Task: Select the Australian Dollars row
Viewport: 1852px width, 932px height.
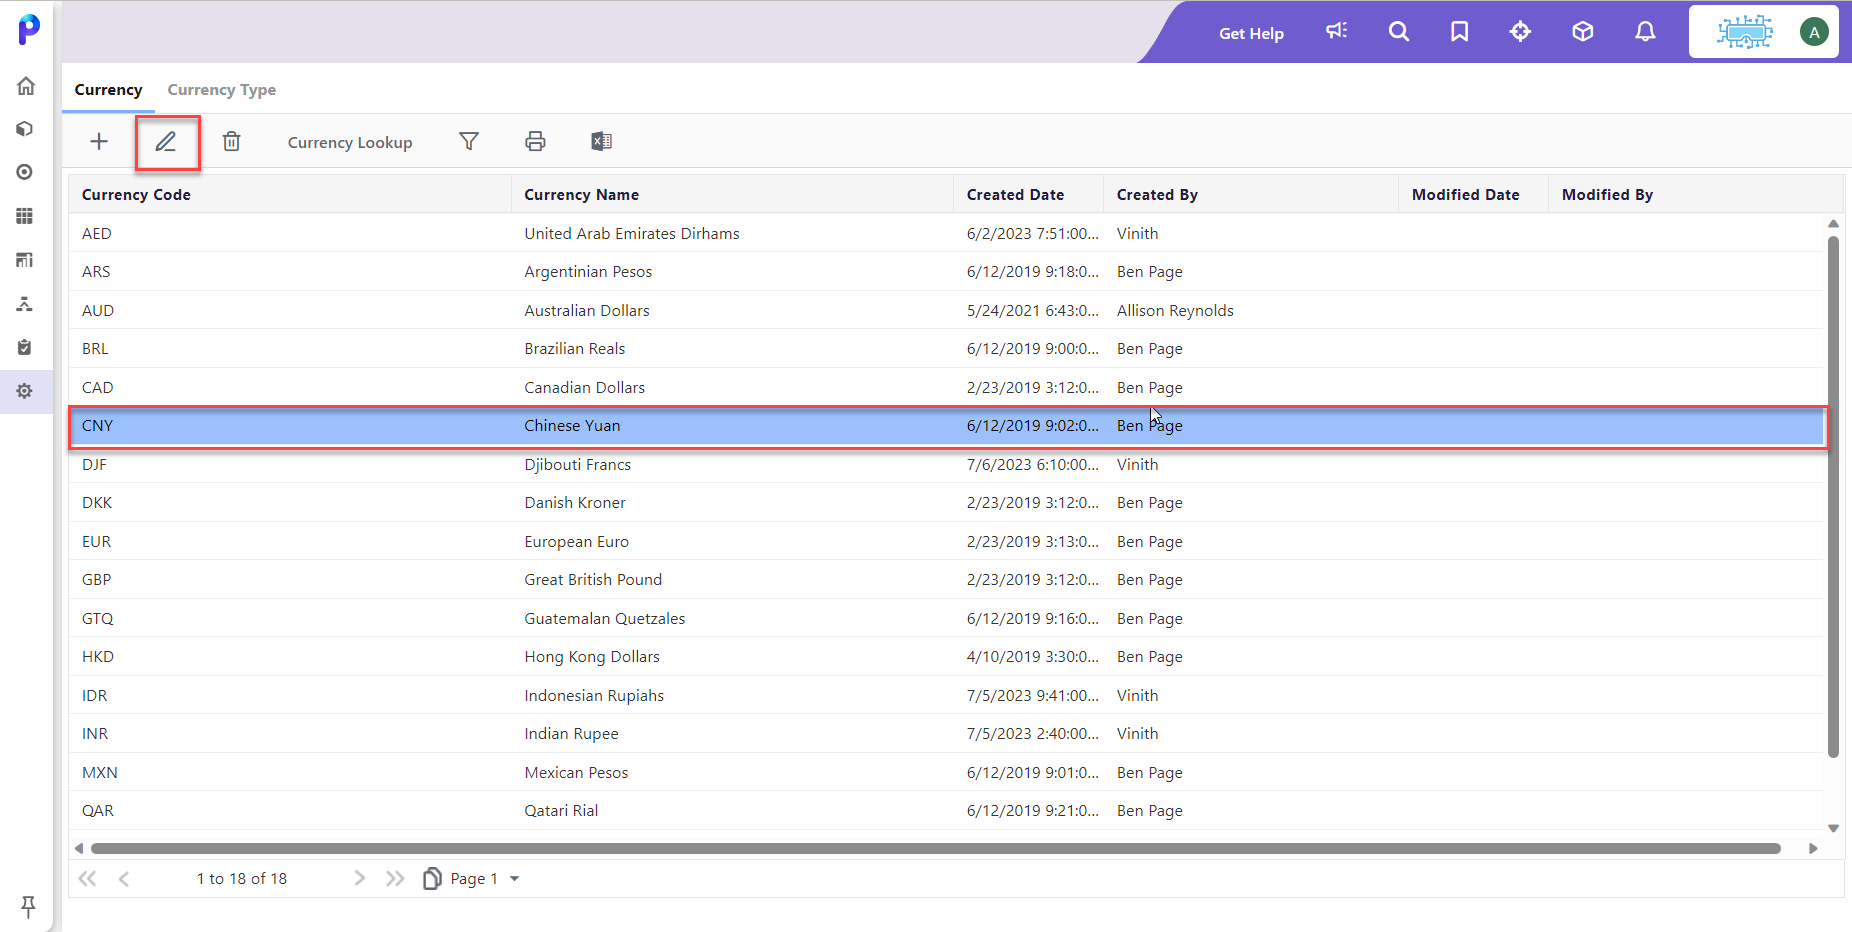Action: (x=947, y=310)
